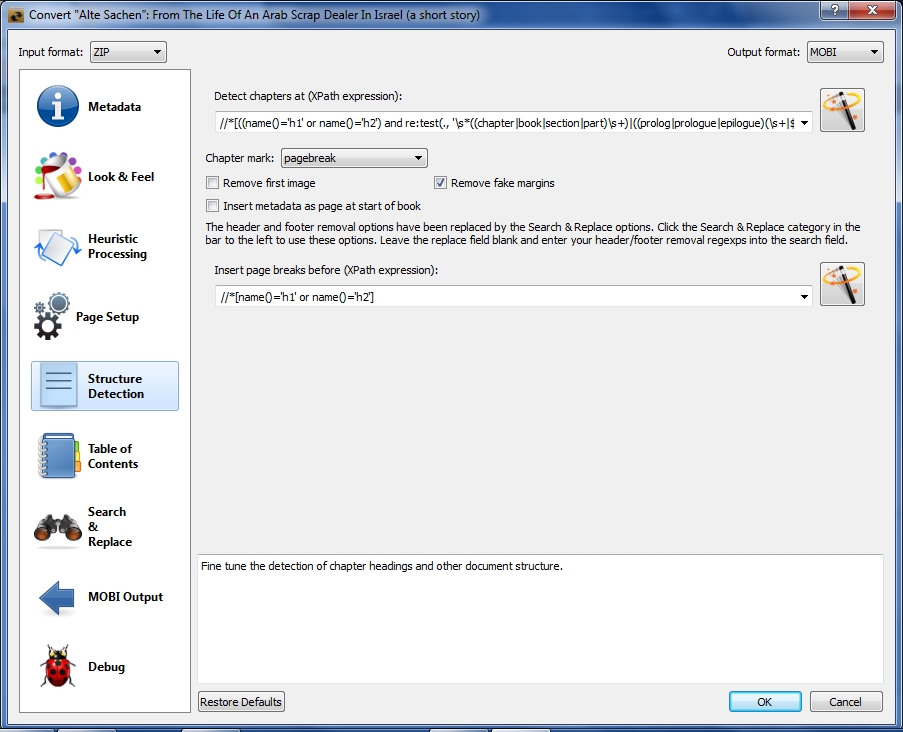Enable Insert metadata as page checkbox
Image resolution: width=903 pixels, height=732 pixels.
[213, 206]
